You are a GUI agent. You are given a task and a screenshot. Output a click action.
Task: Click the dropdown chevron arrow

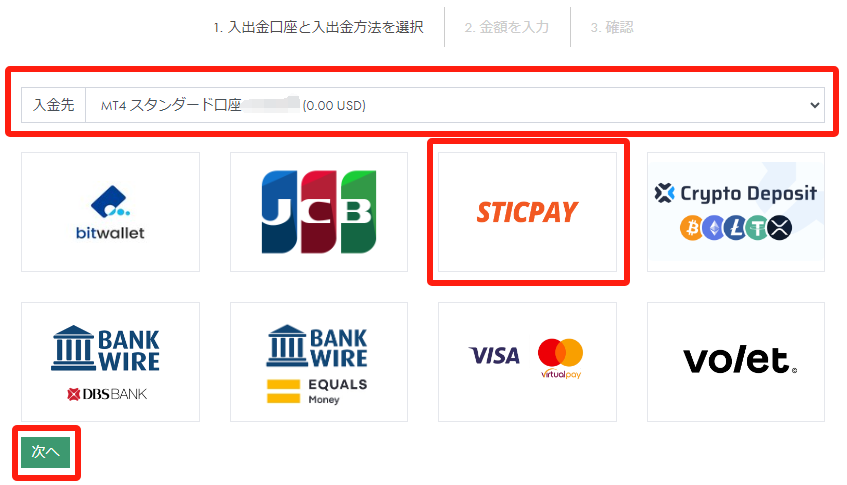pos(815,105)
